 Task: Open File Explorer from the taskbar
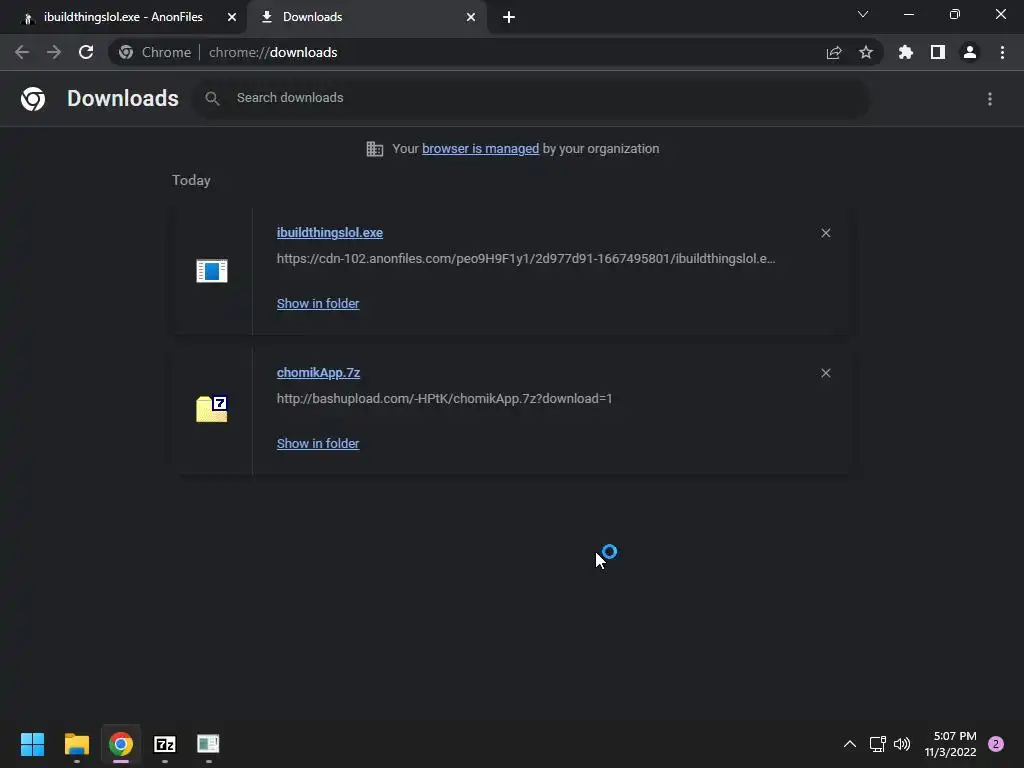tap(76, 744)
